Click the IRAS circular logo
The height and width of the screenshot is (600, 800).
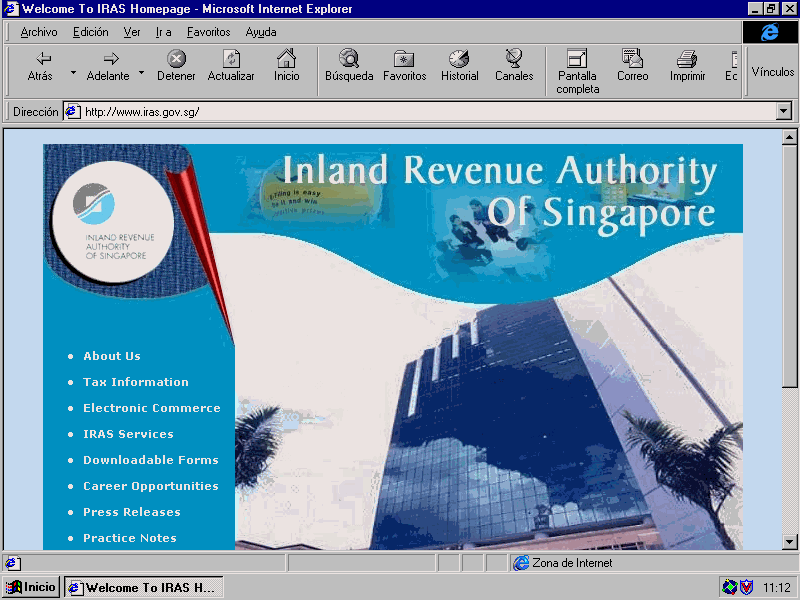(113, 222)
